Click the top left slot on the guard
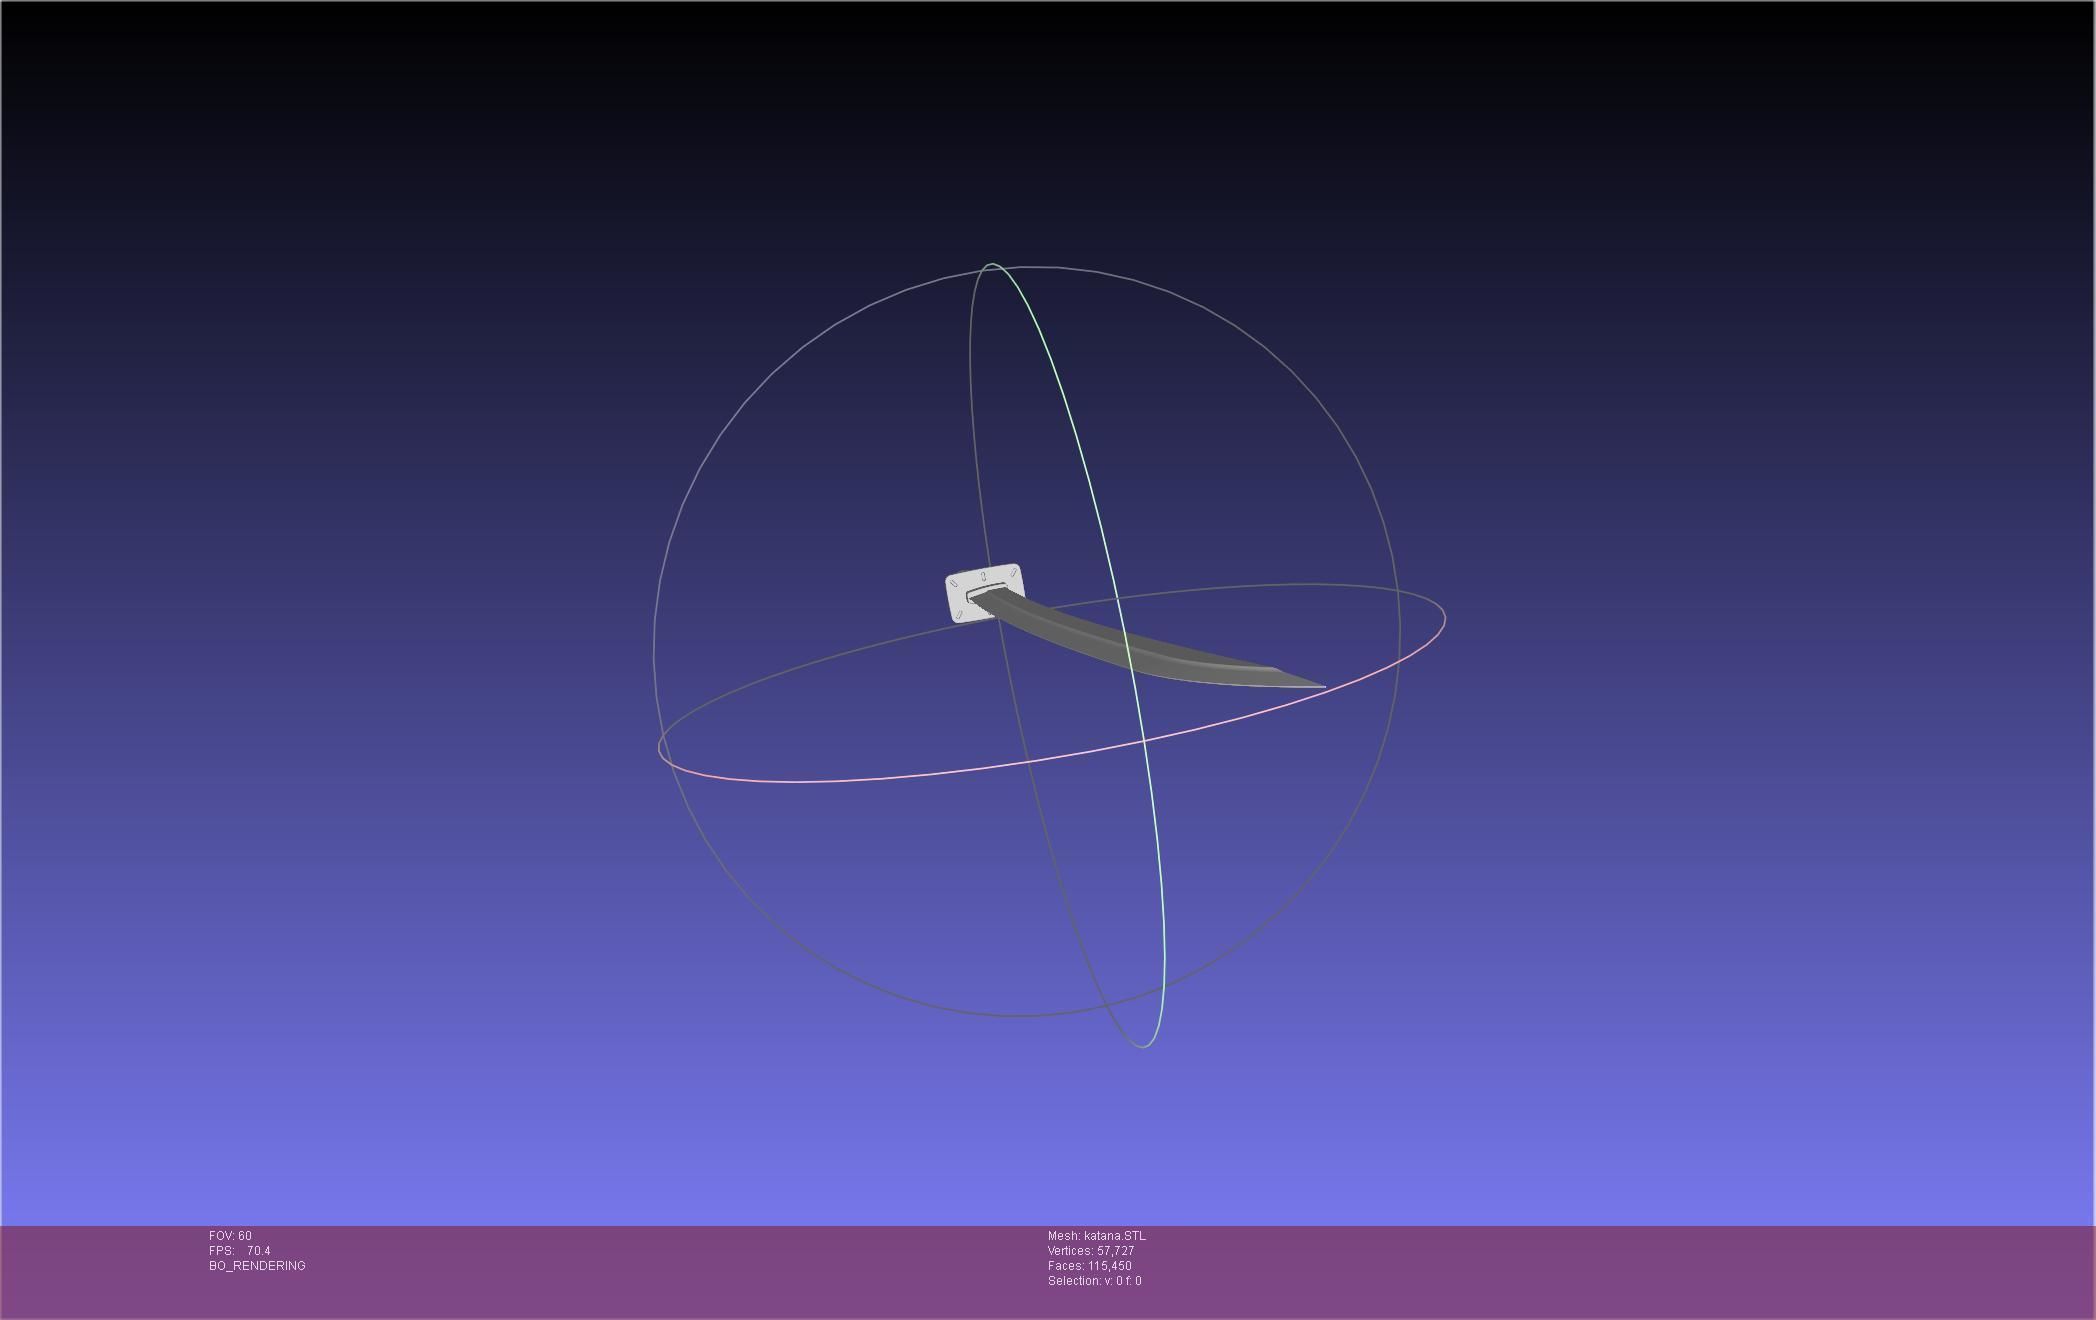Screen dimensions: 2096x1320 [x=954, y=583]
